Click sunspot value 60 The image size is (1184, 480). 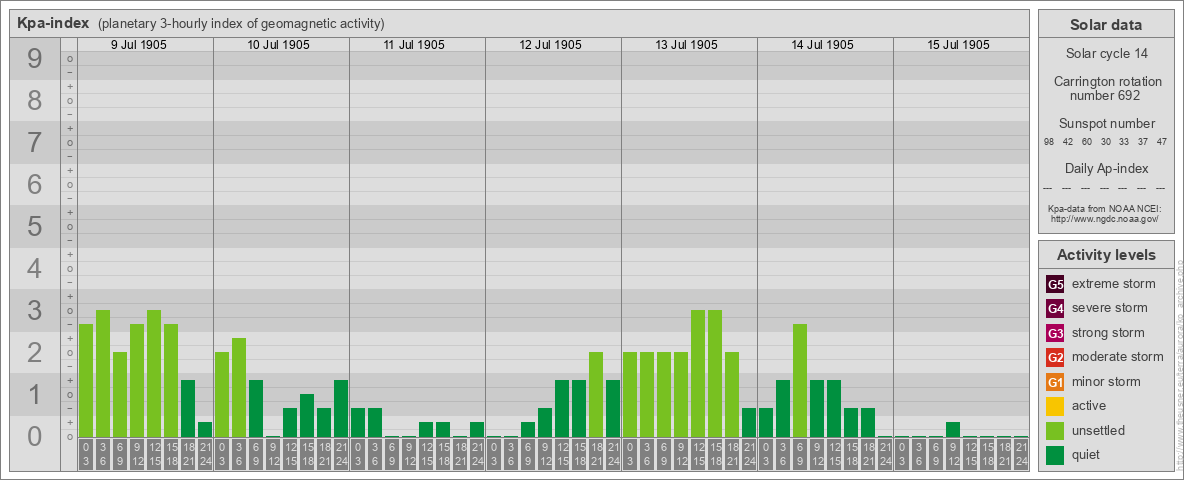click(x=1087, y=142)
